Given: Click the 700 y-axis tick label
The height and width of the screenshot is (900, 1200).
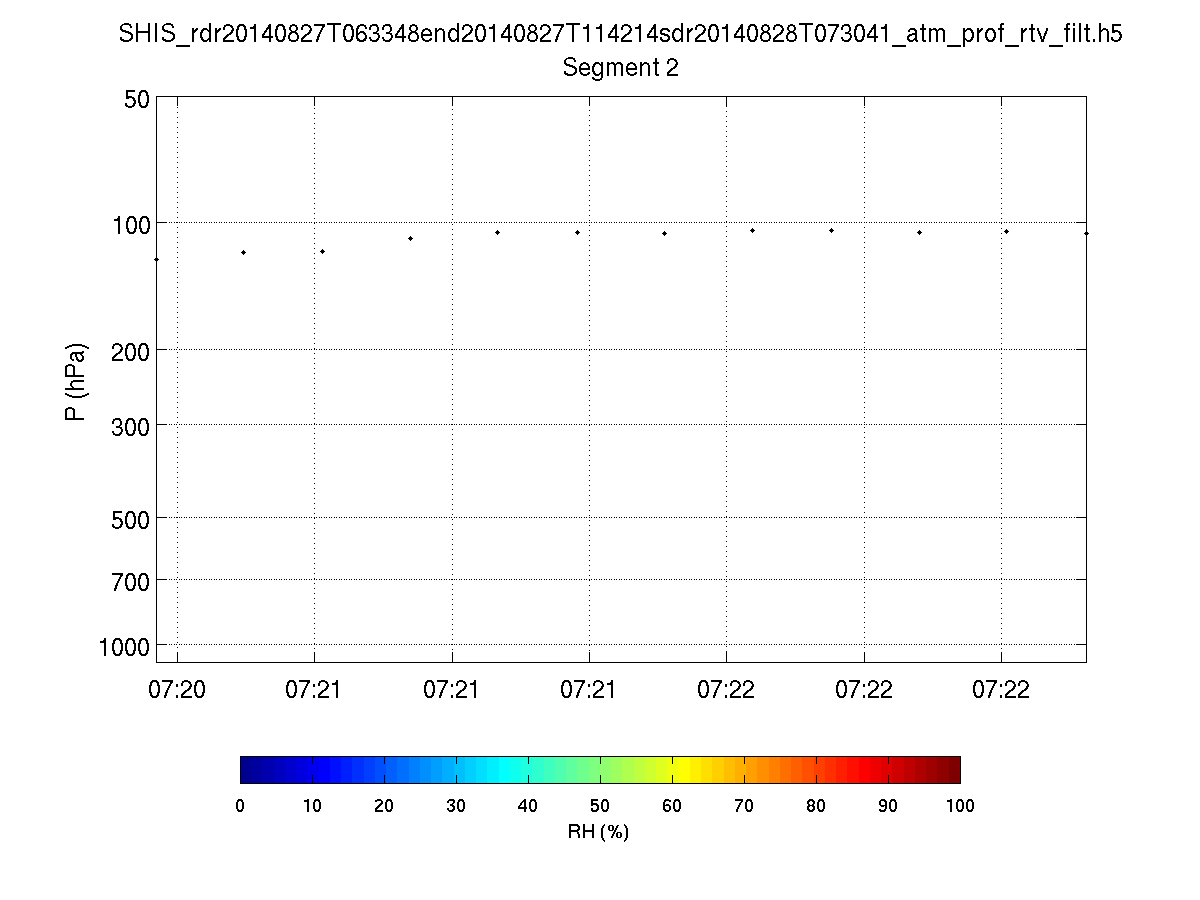Looking at the screenshot, I should coord(132,580).
